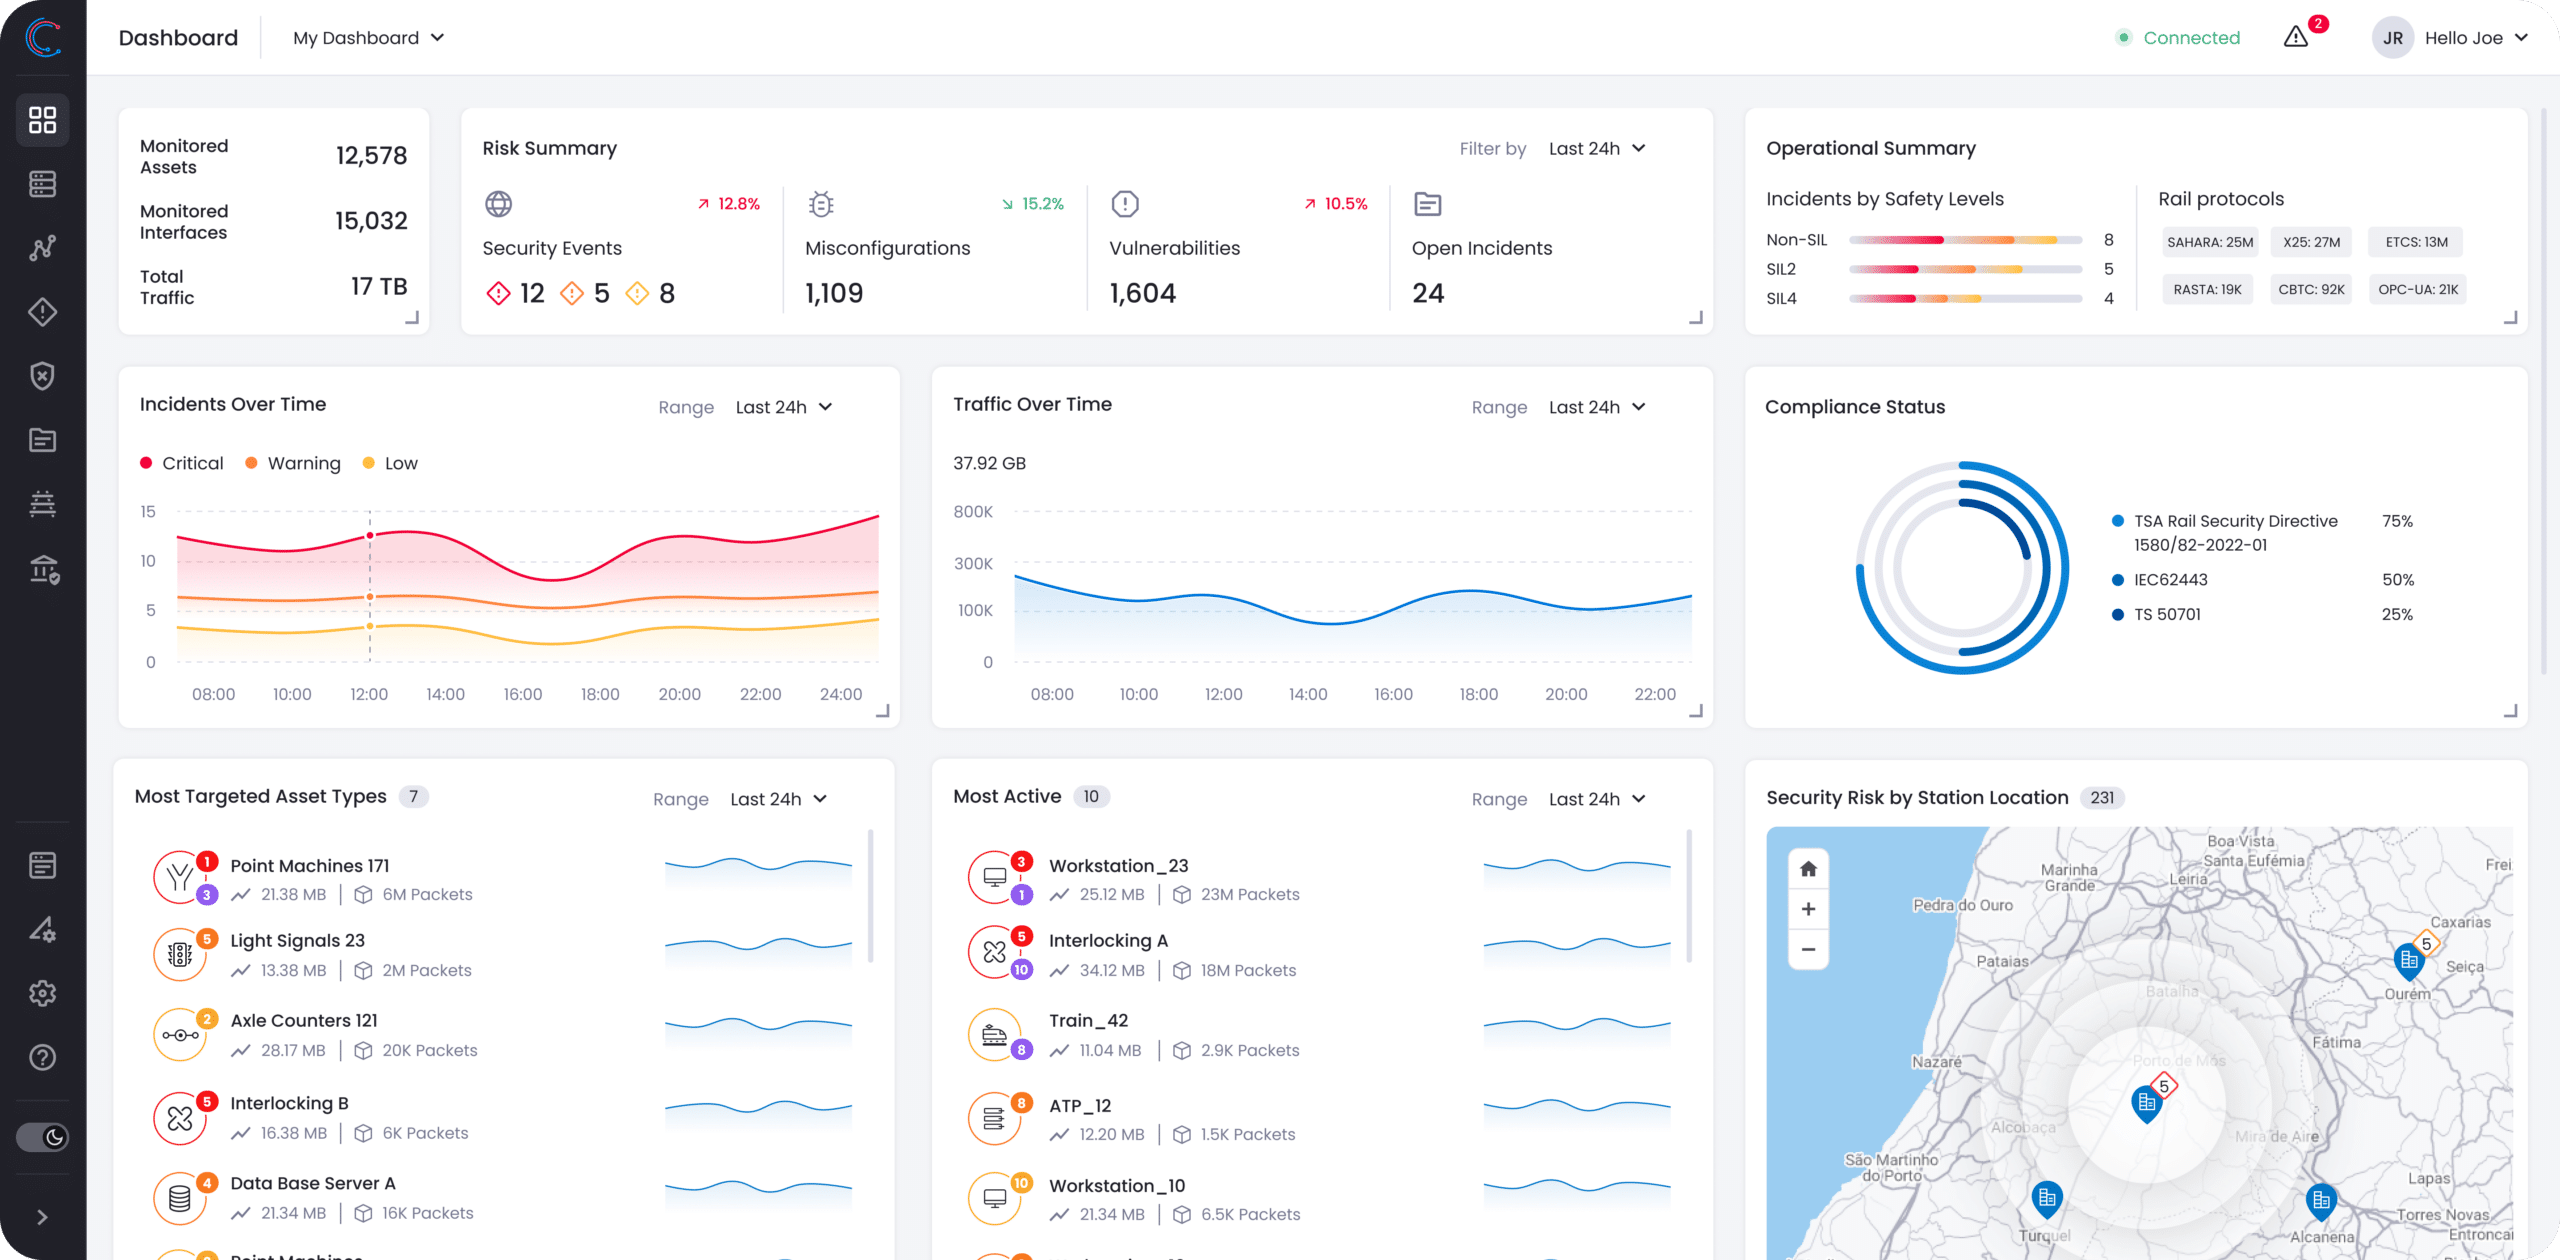The height and width of the screenshot is (1260, 2560).
Task: Open the Point Machines 171 asset entry
Action: [x=310, y=866]
